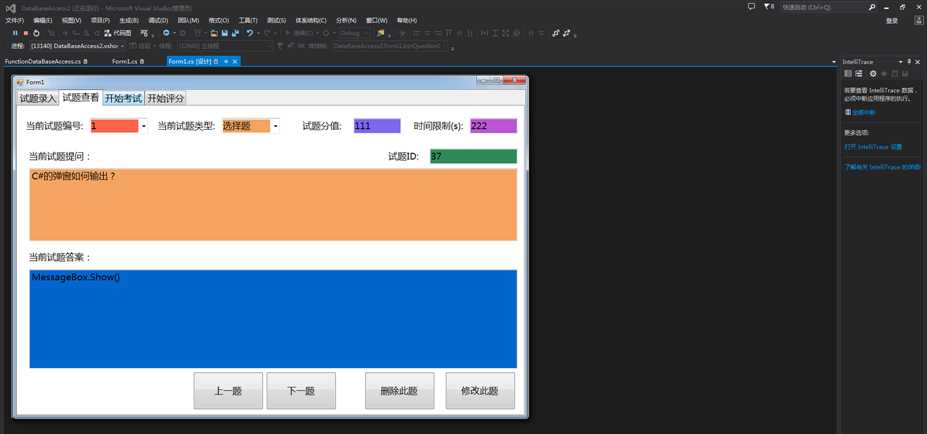Click the 打开 IntelliTrace 设置 link
This screenshot has height=434, width=927.
(x=873, y=147)
